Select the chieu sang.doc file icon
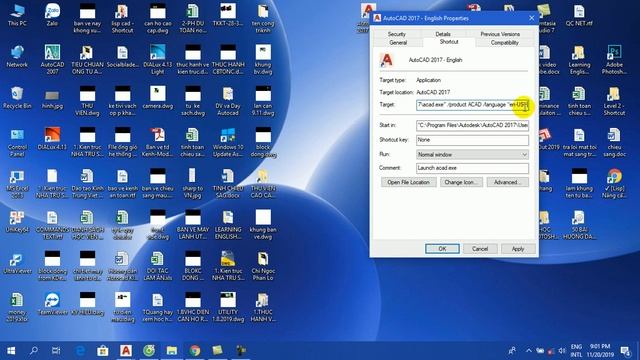The image size is (640, 360). click(x=614, y=143)
